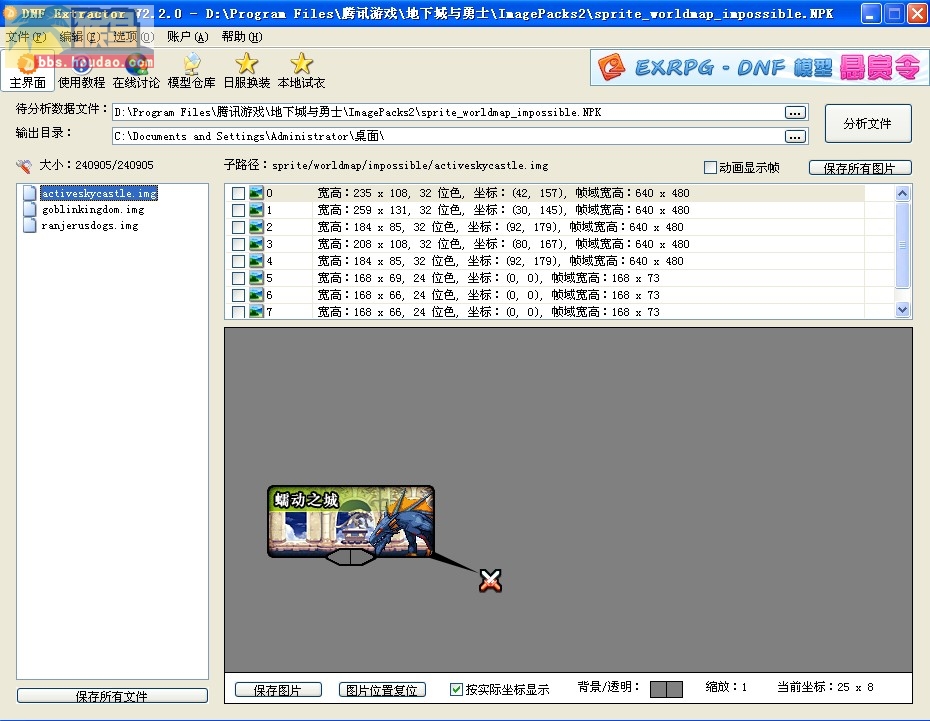
Task: Click the frame list vertical scrollbar thumb
Action: point(902,244)
